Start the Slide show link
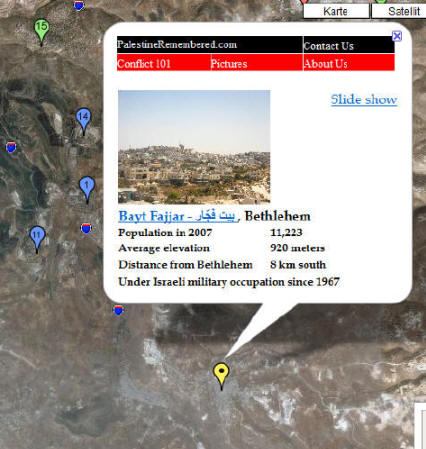This screenshot has height=449, width=426. click(x=364, y=99)
